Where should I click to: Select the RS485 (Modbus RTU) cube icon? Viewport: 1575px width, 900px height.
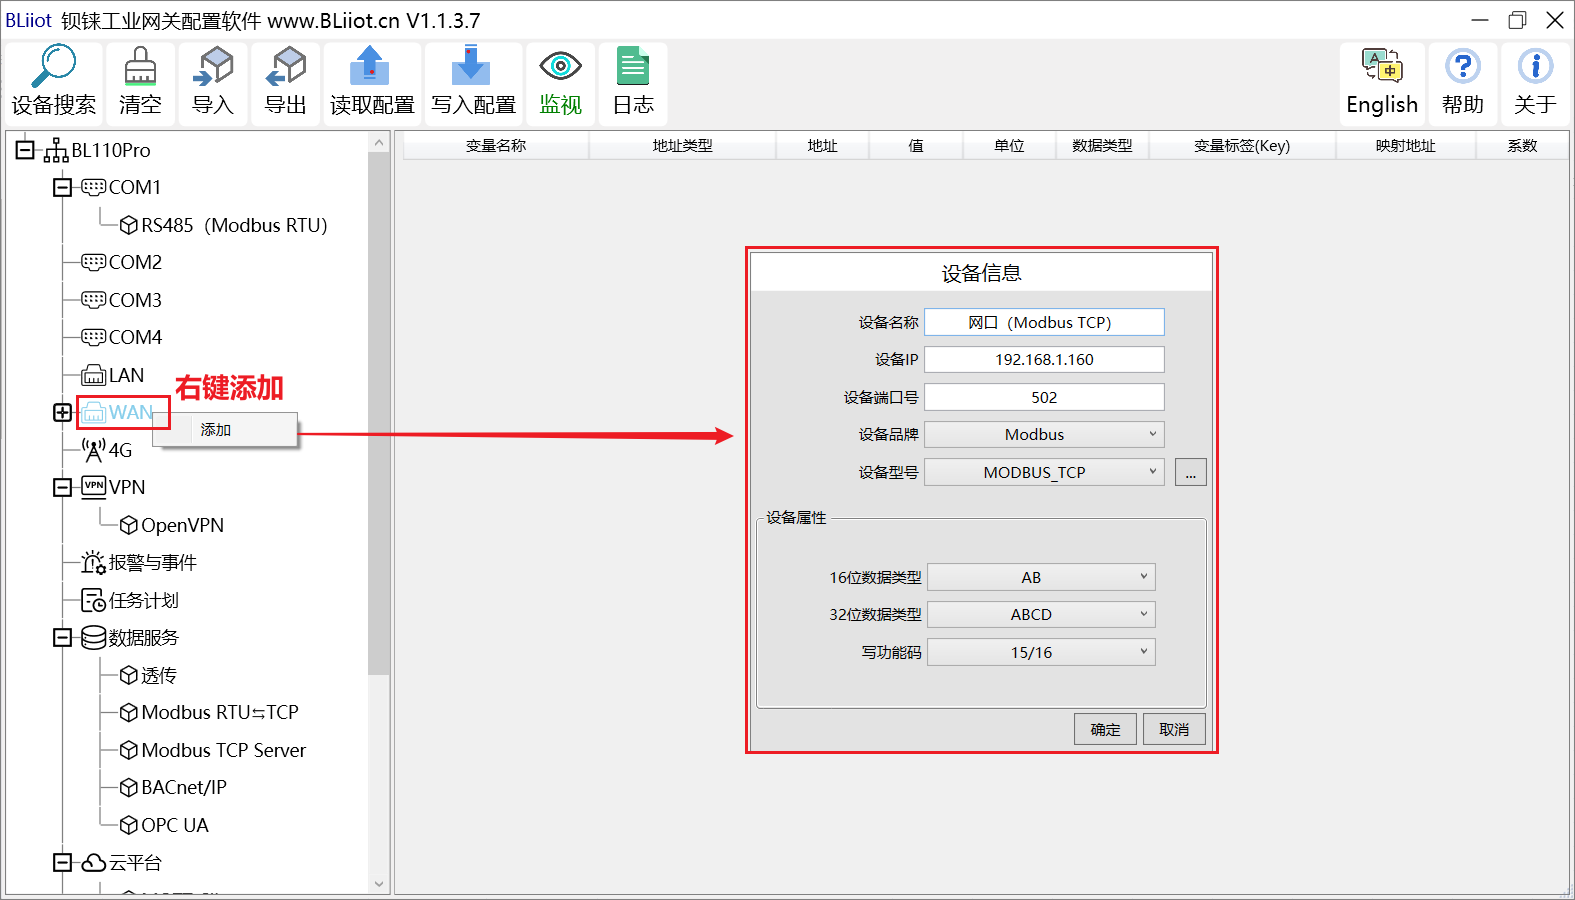[128, 225]
